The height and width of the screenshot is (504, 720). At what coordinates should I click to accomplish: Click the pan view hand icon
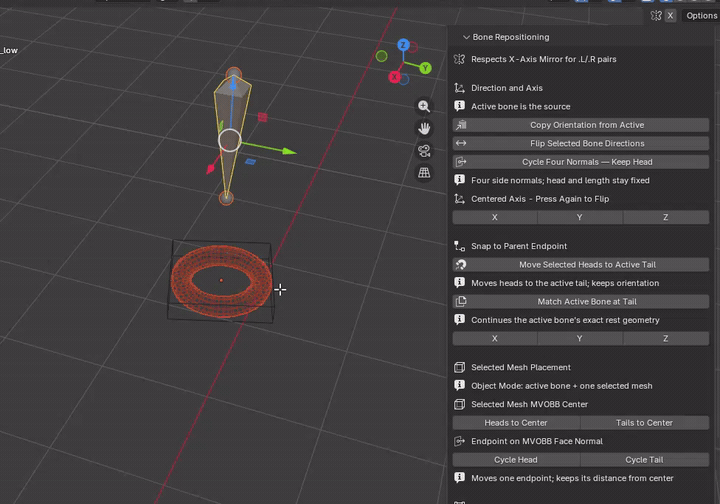click(x=424, y=129)
